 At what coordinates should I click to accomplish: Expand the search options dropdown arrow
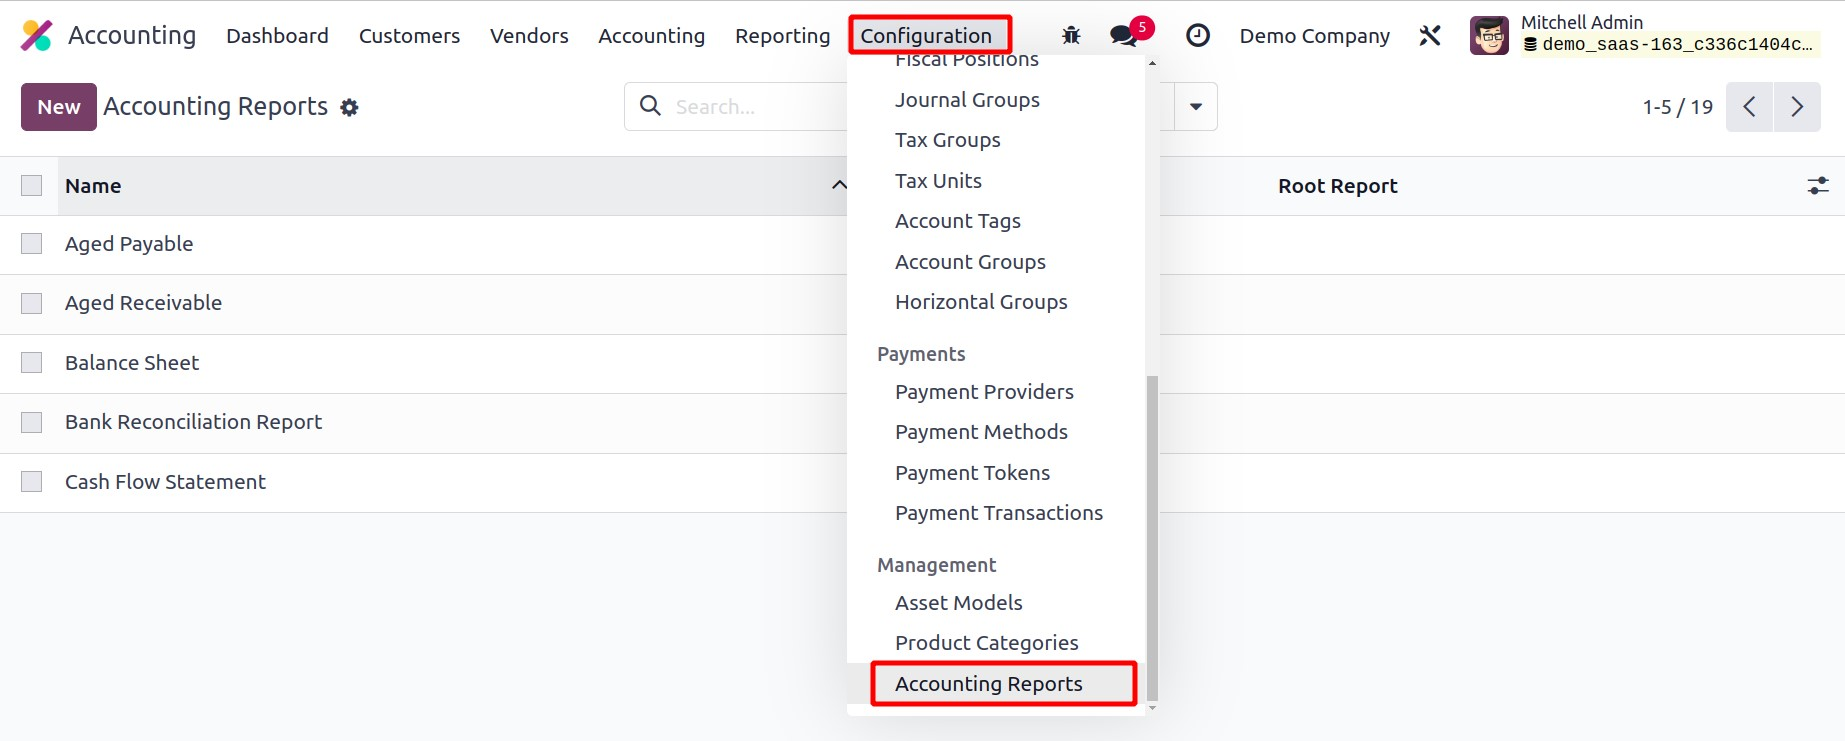1195,107
